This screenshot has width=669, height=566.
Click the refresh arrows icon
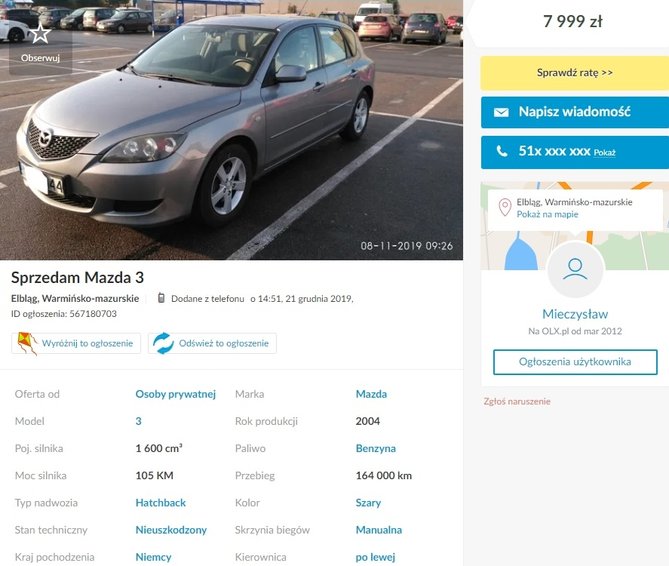163,343
